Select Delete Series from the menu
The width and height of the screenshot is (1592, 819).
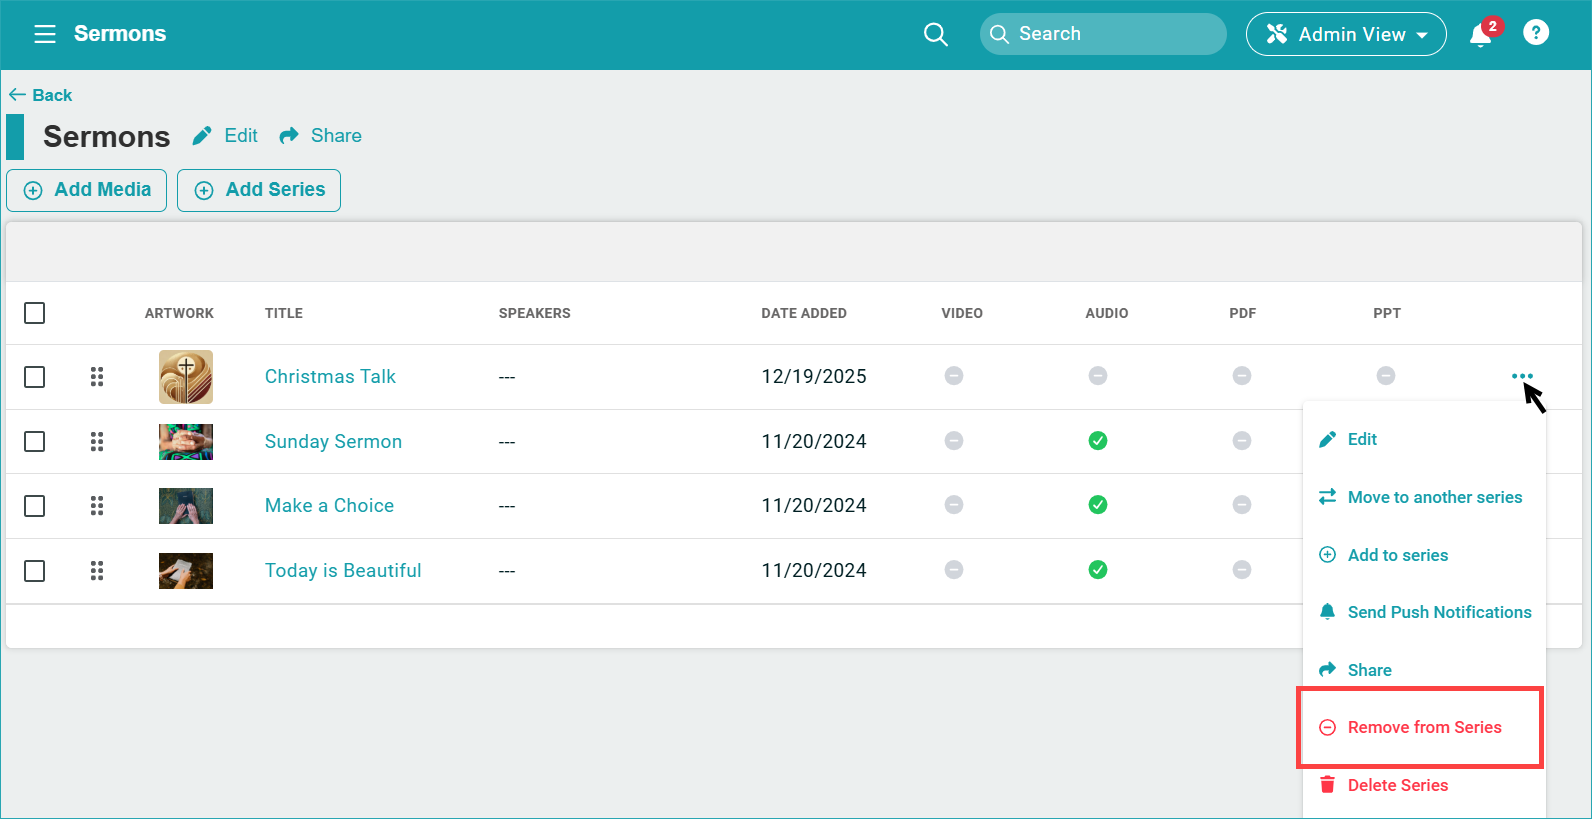(x=1397, y=785)
